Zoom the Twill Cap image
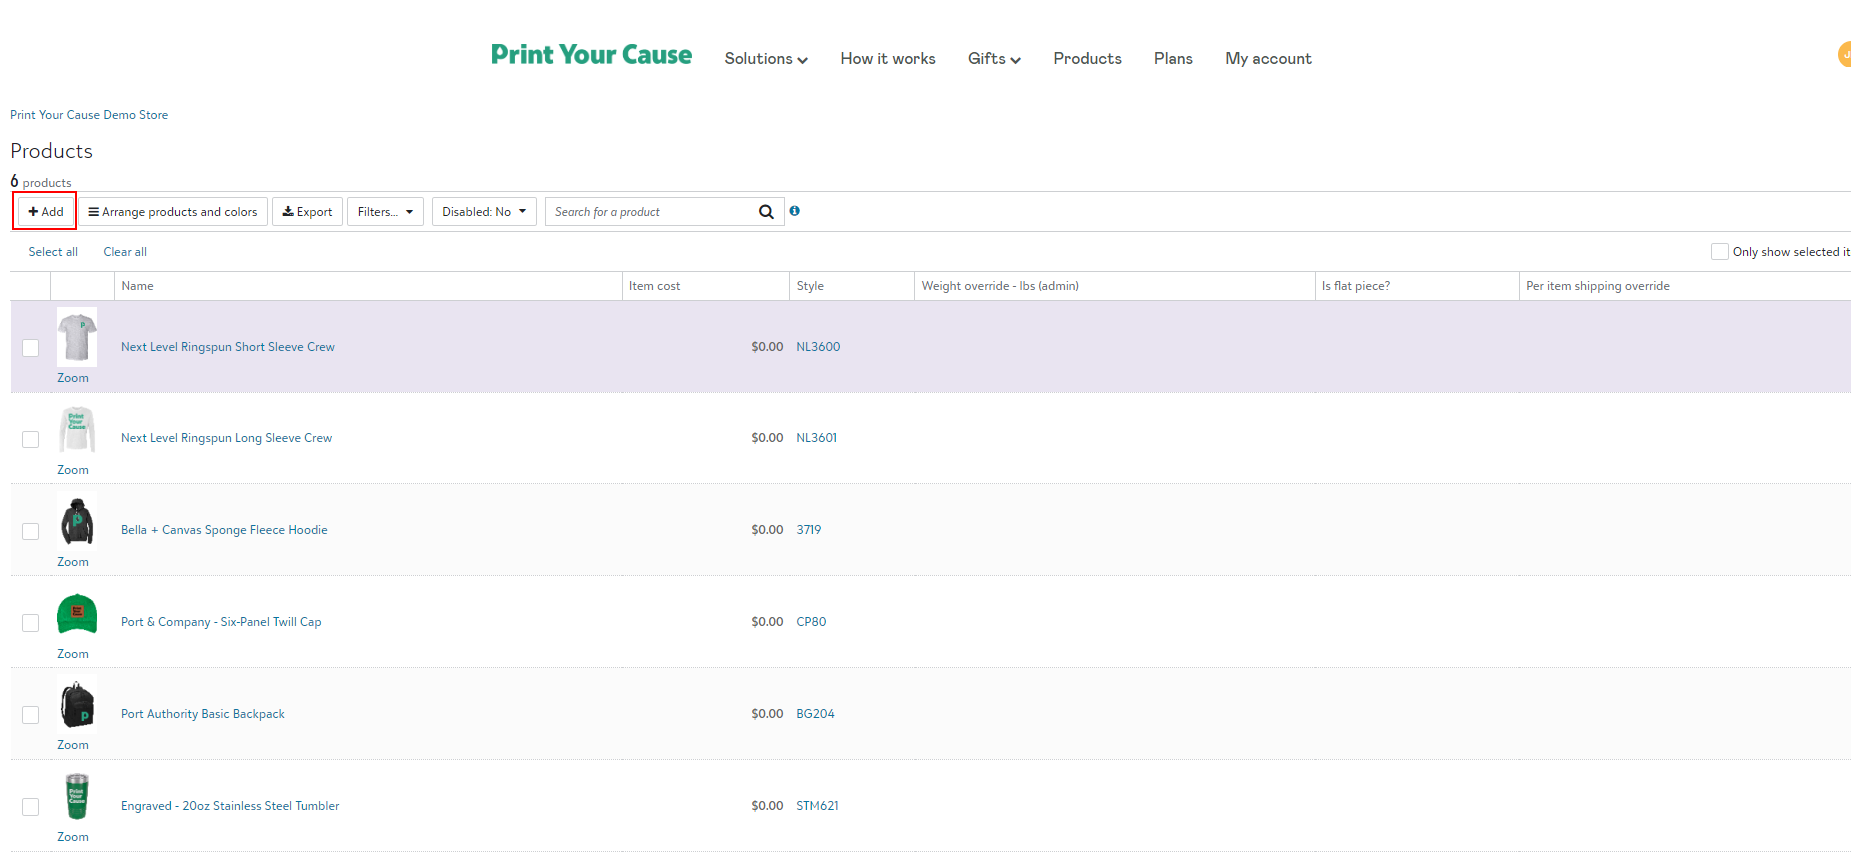Image resolution: width=1851 pixels, height=854 pixels. tap(73, 654)
